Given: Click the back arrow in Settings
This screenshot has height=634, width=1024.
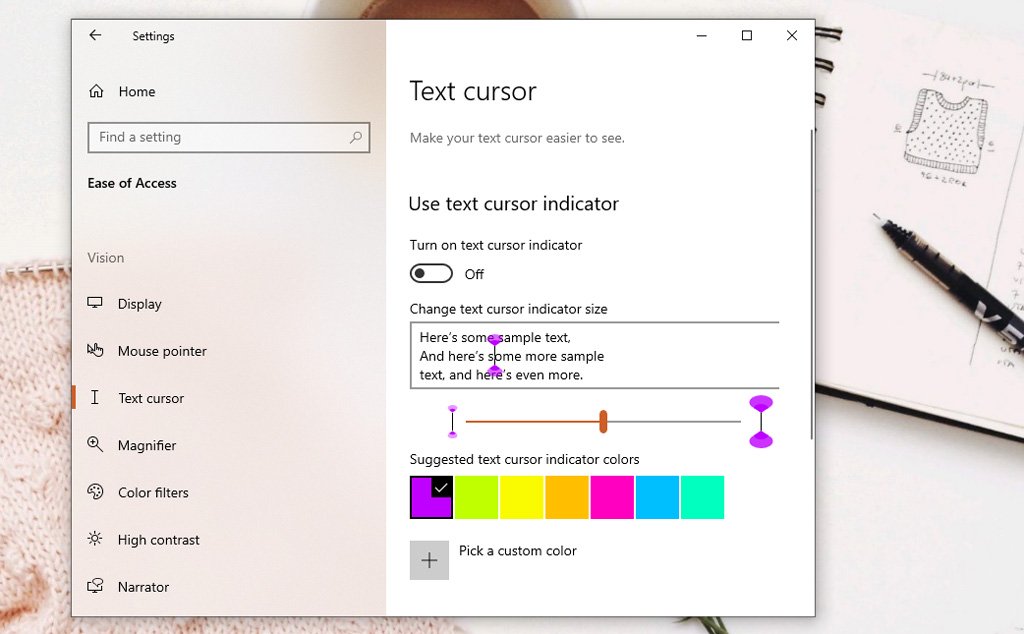Looking at the screenshot, I should [x=95, y=35].
